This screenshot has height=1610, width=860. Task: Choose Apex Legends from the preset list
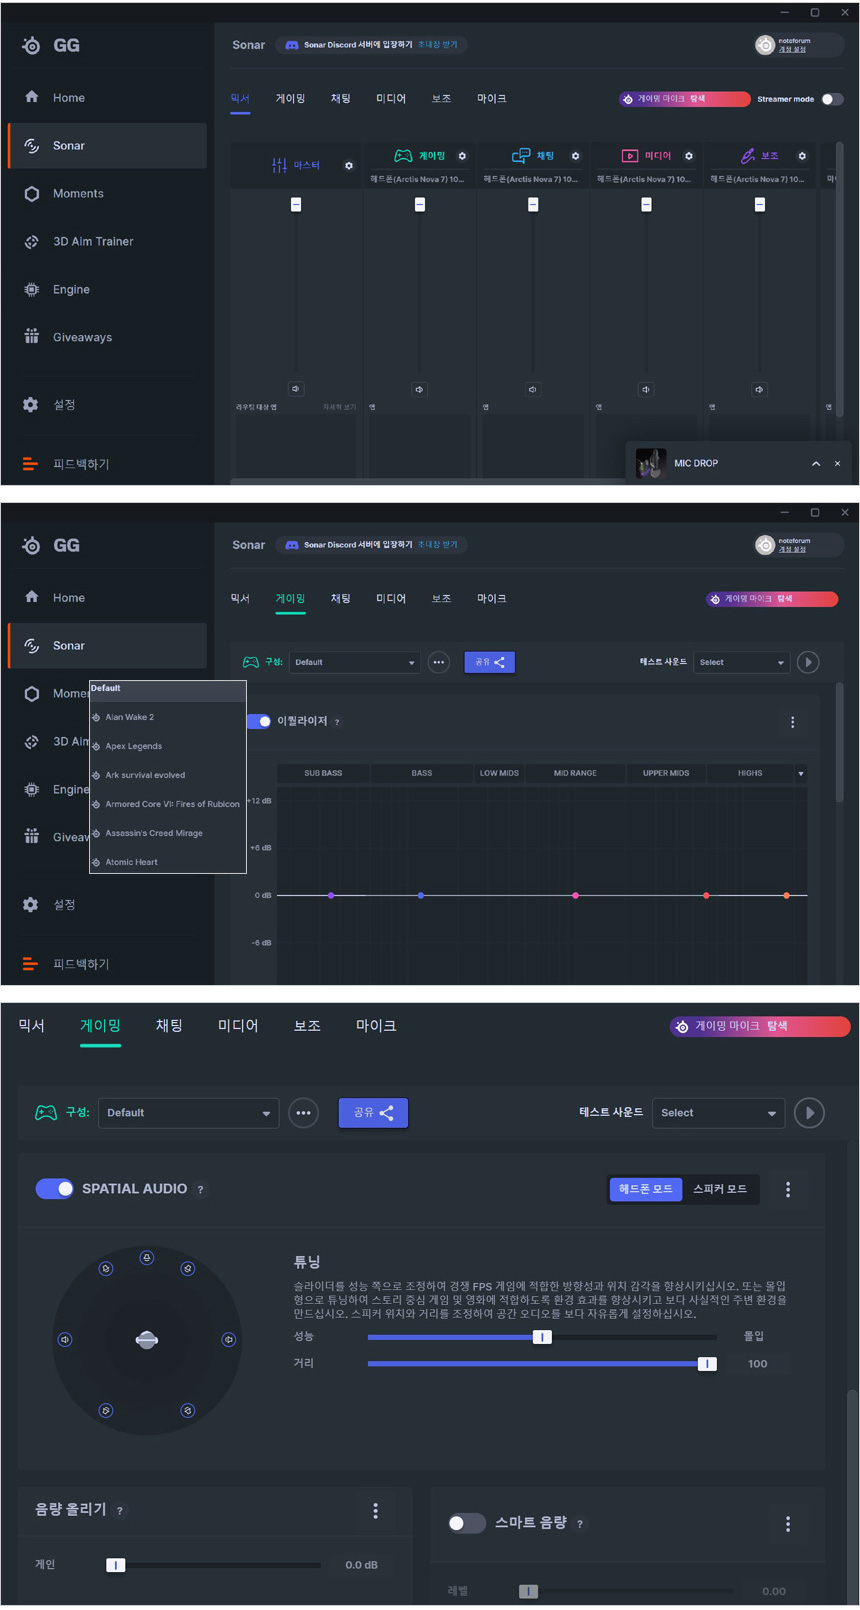pyautogui.click(x=134, y=746)
